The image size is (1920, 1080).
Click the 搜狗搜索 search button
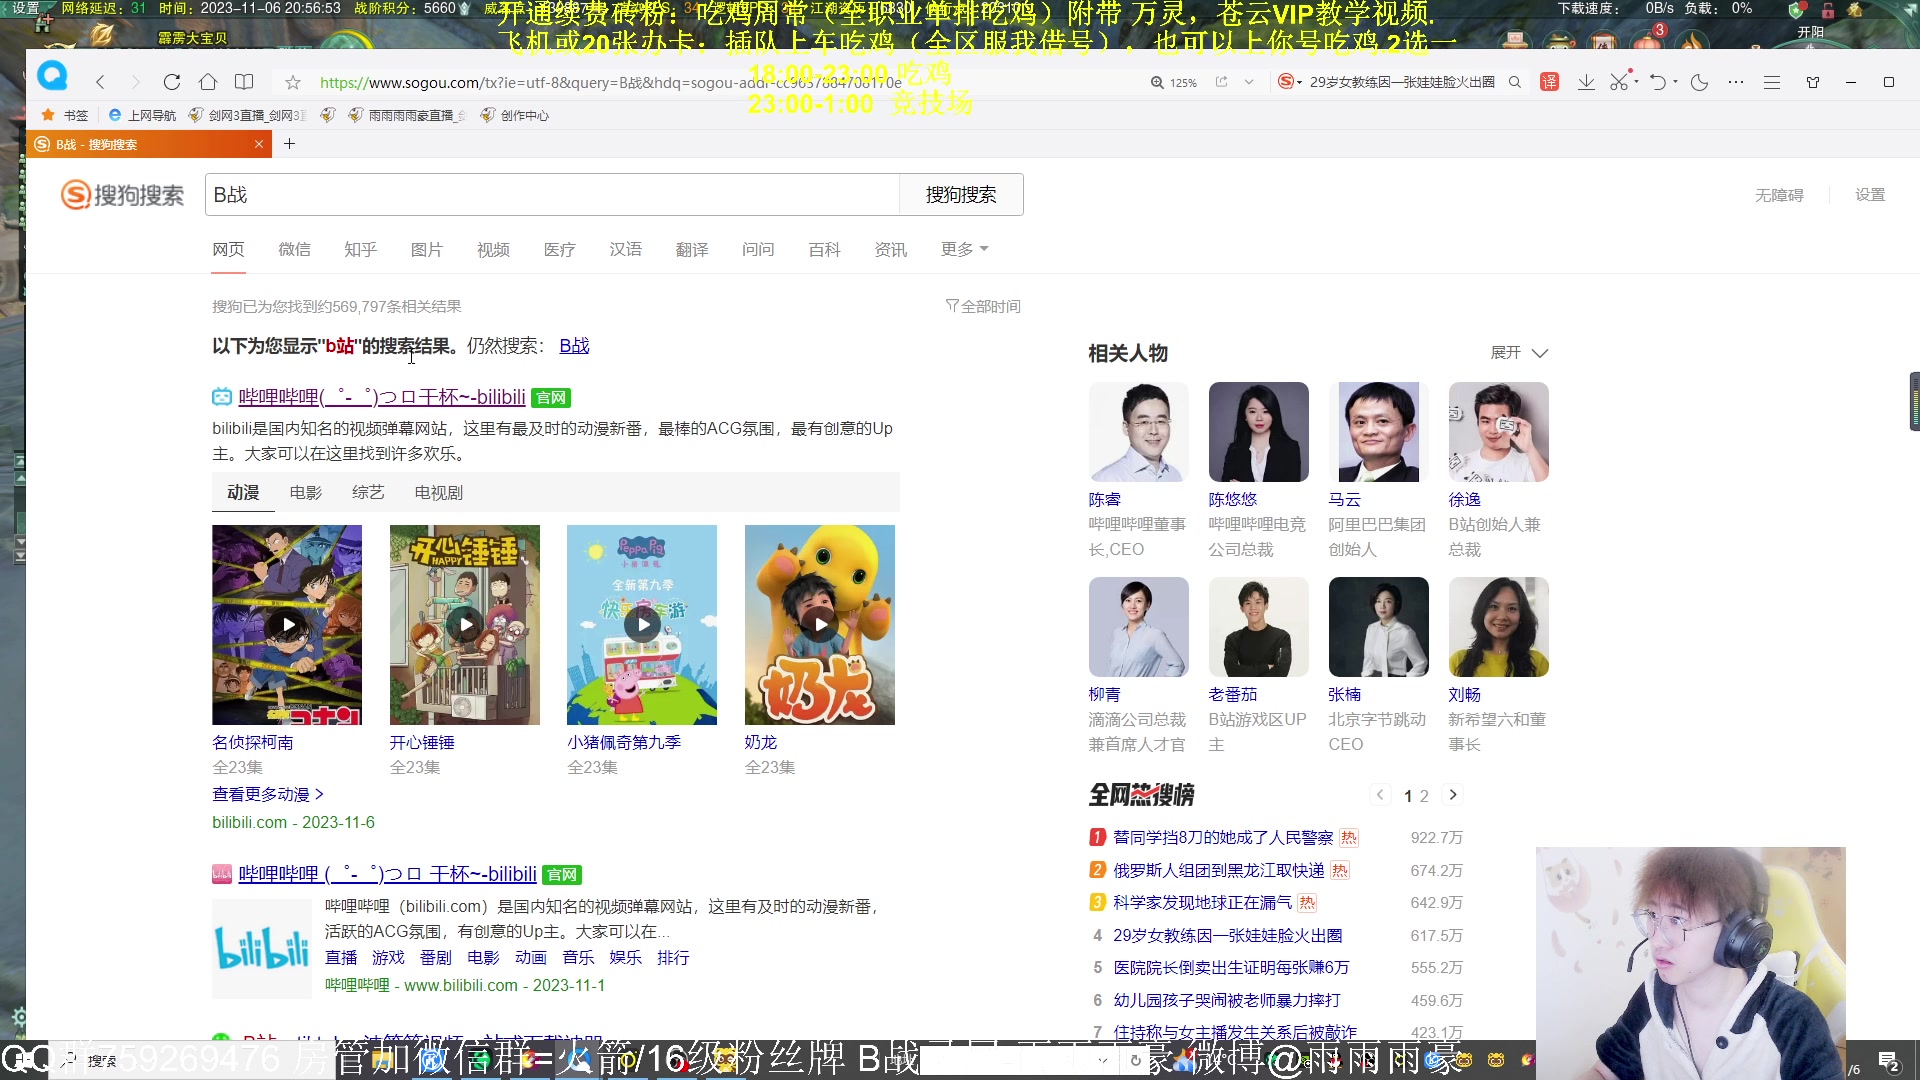961,195
